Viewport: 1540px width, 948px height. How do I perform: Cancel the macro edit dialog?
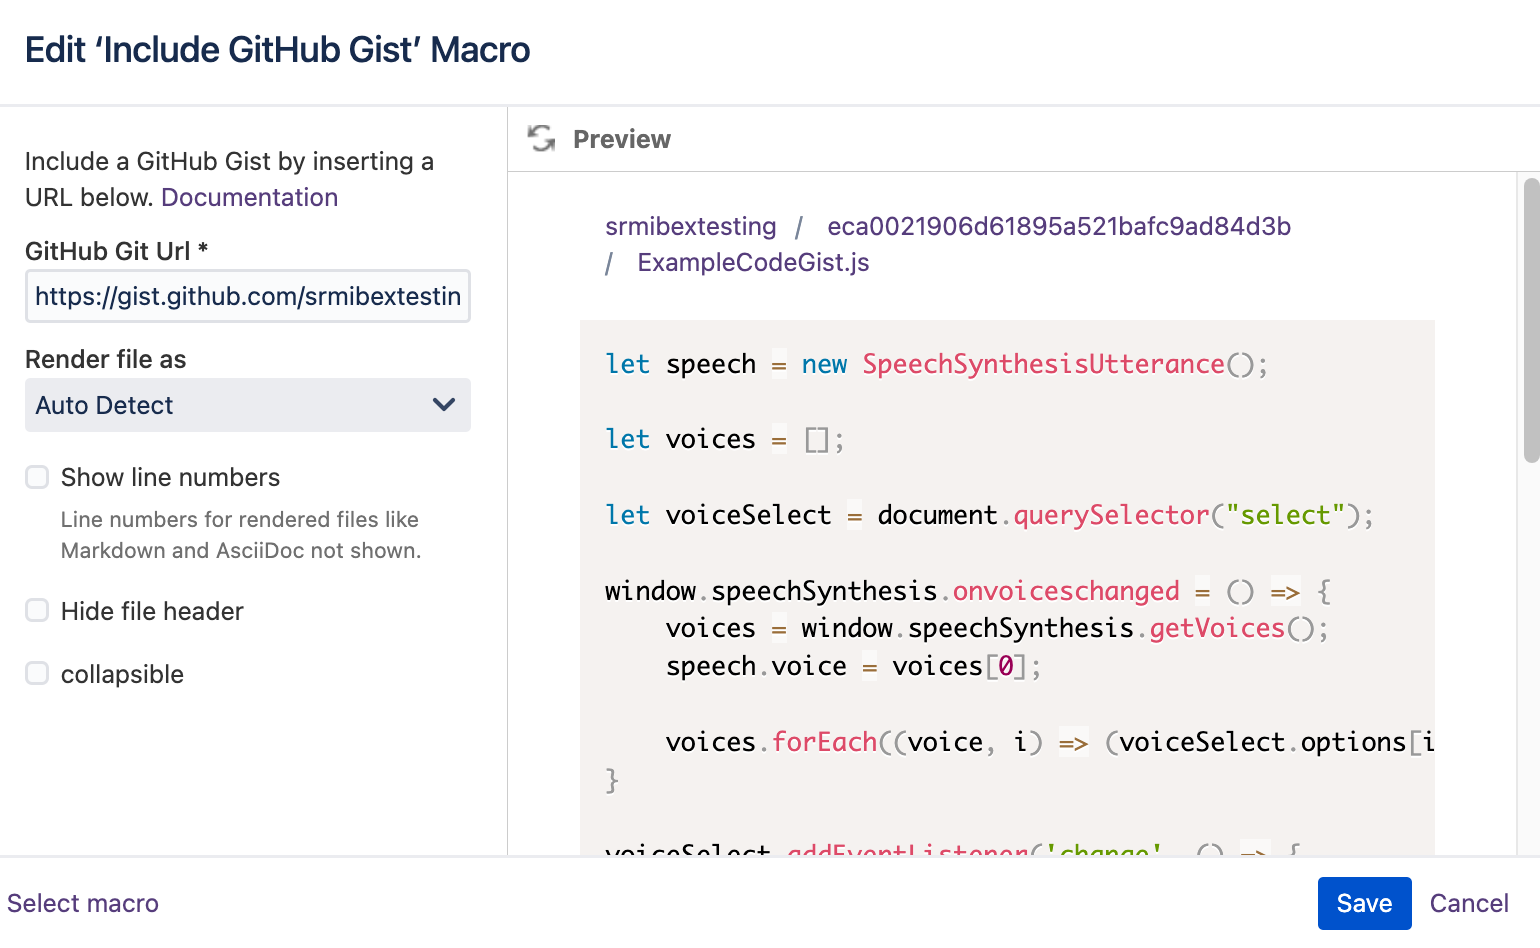point(1468,903)
